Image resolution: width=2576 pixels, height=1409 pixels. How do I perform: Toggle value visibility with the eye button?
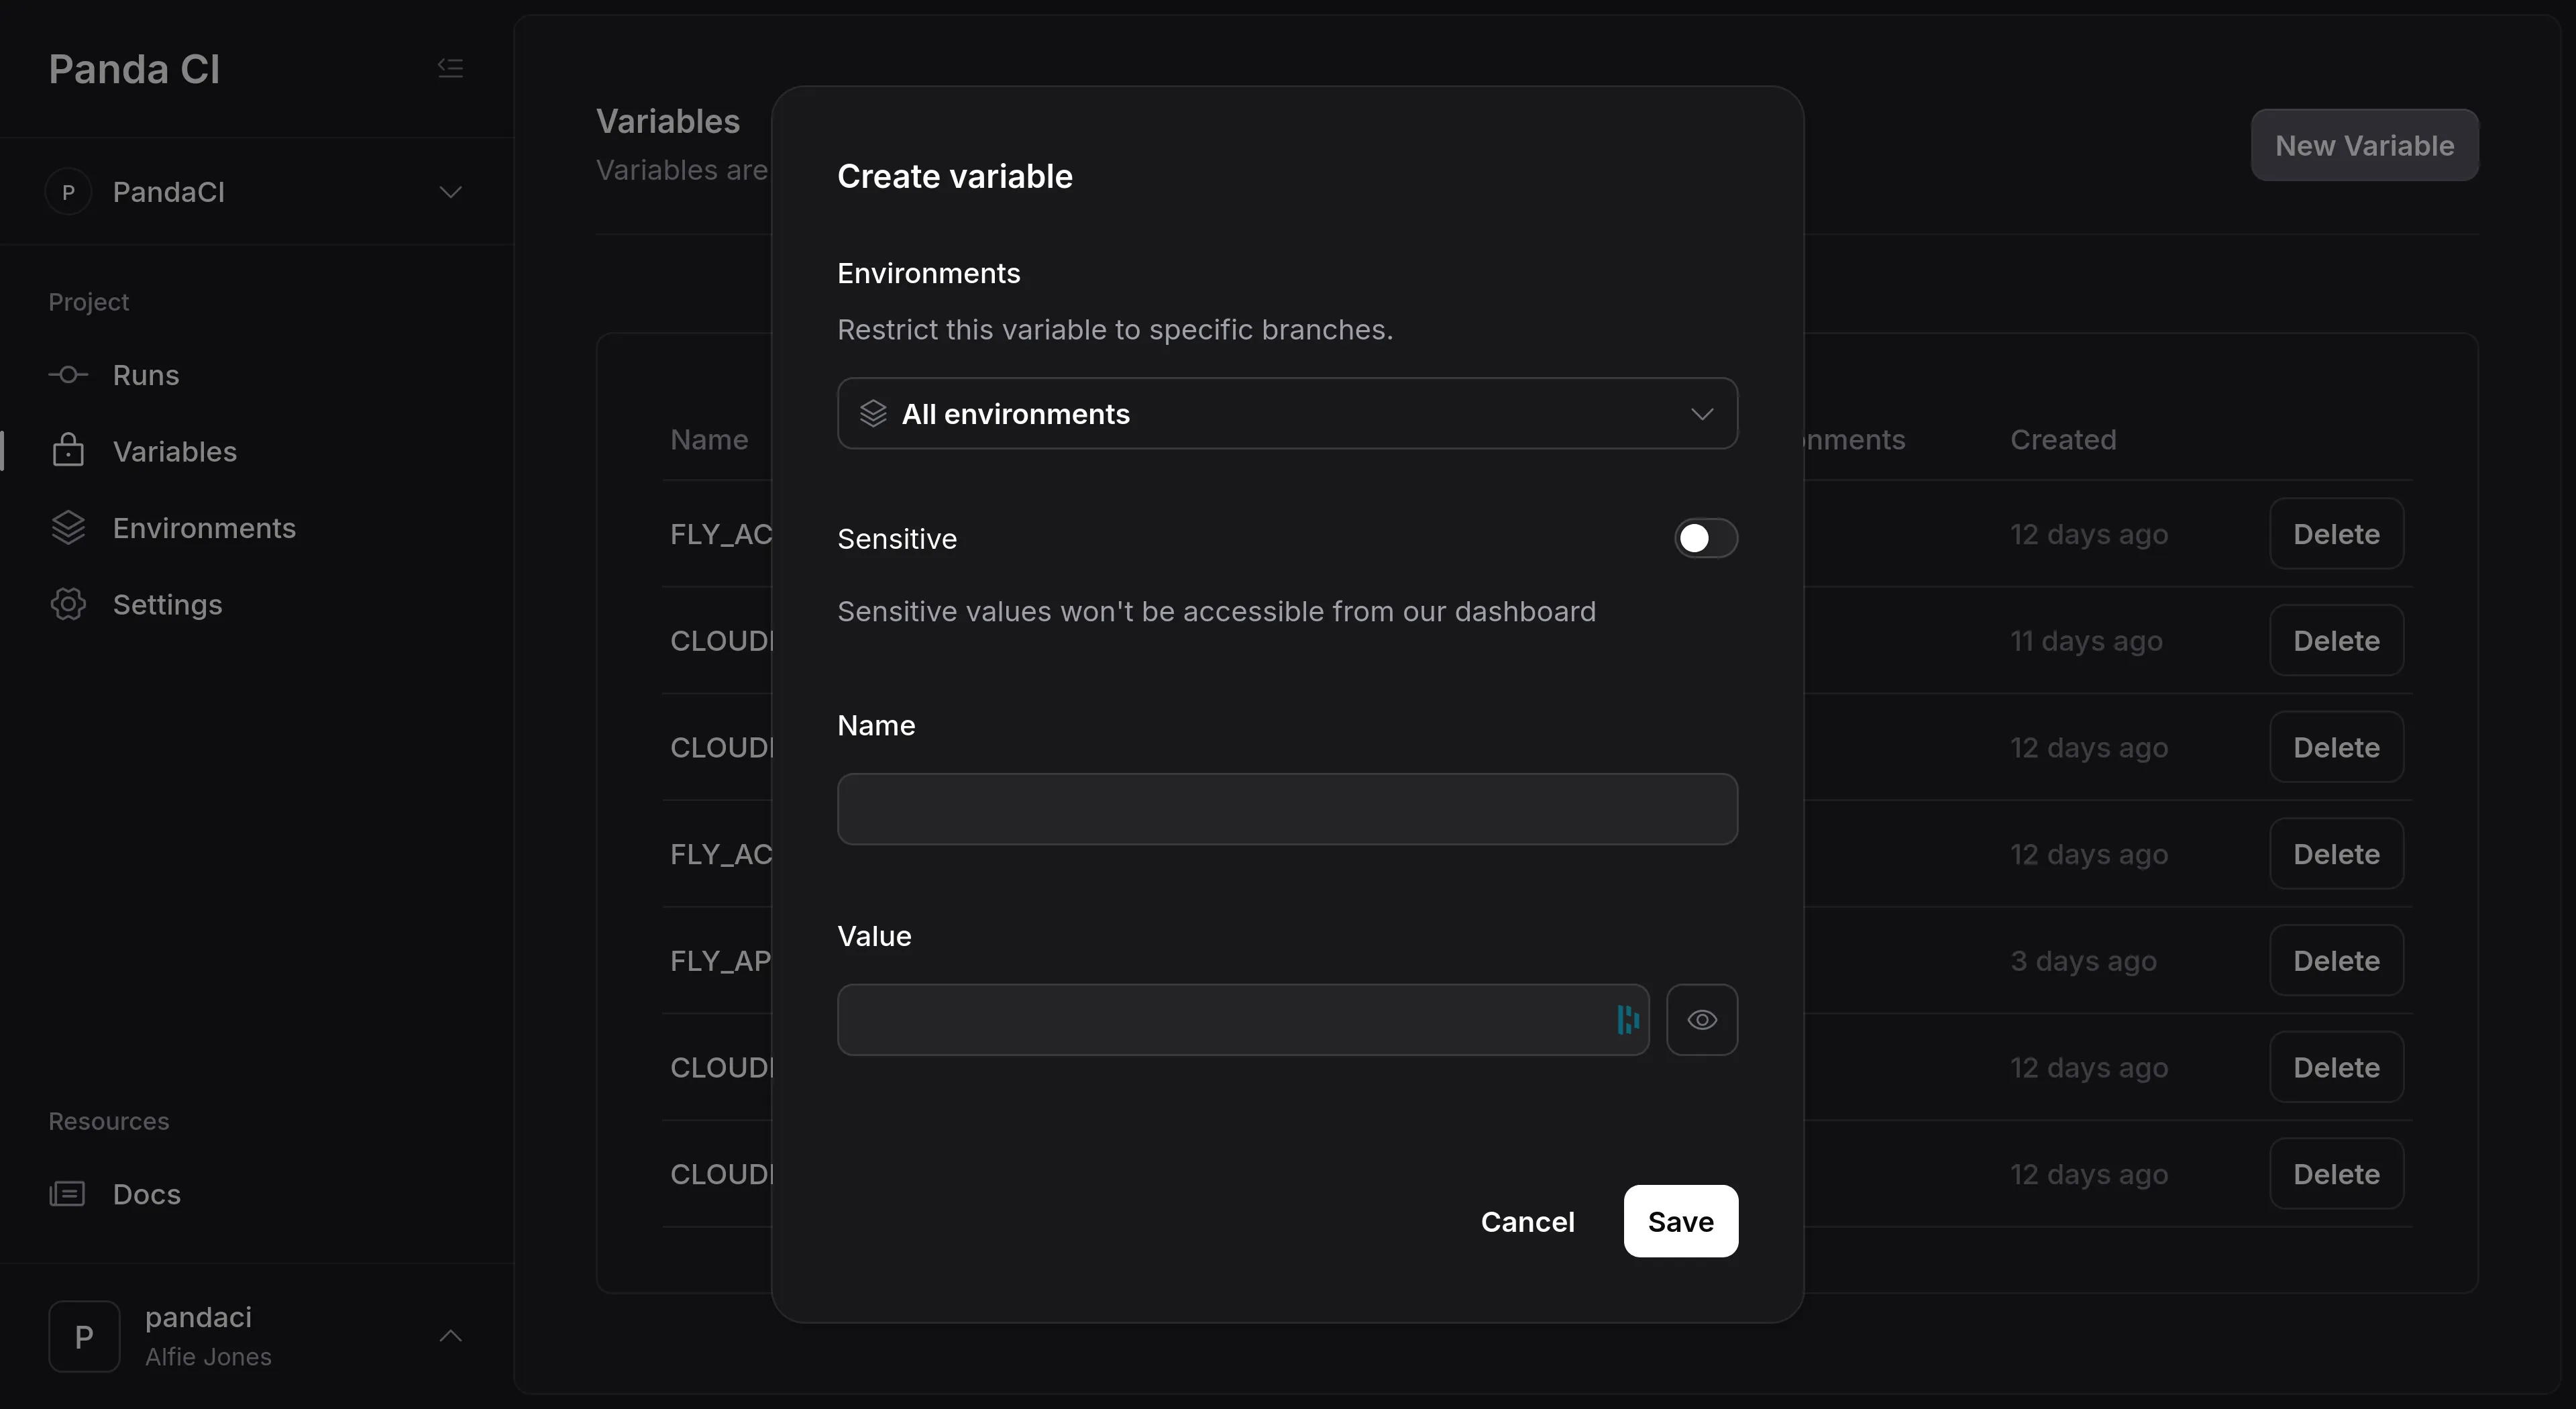click(x=1701, y=1020)
